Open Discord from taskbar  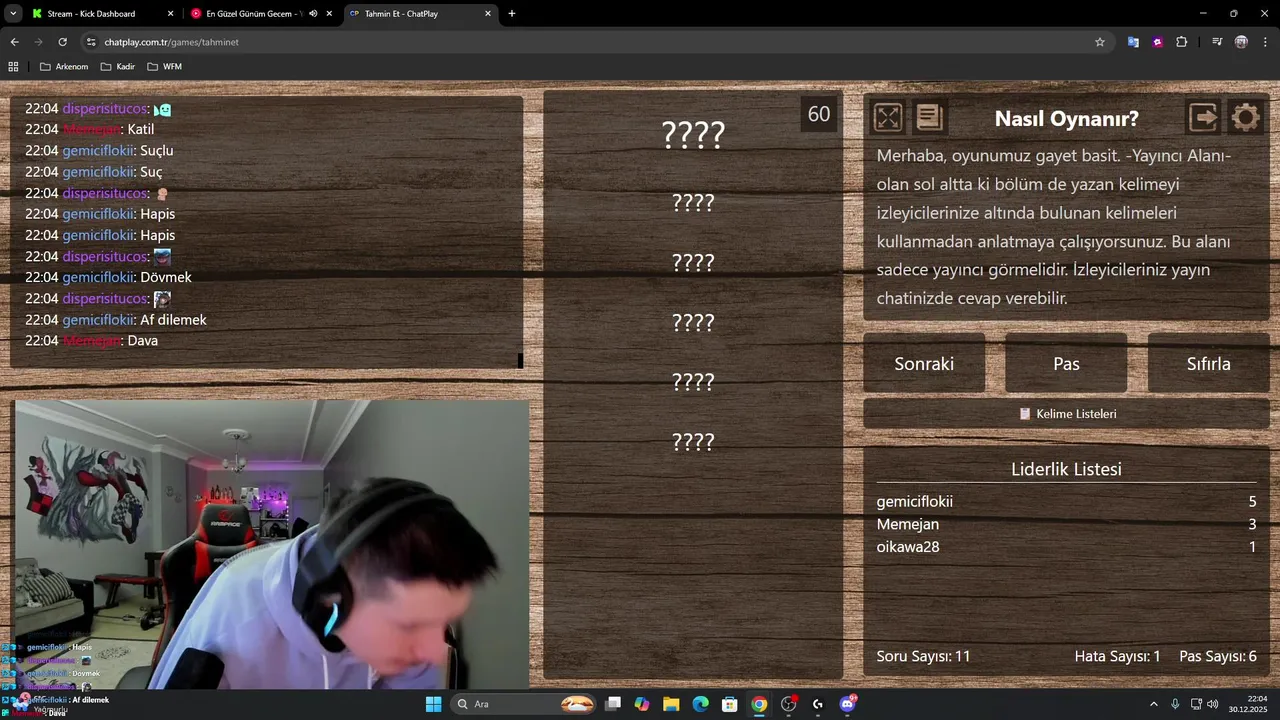[848, 704]
